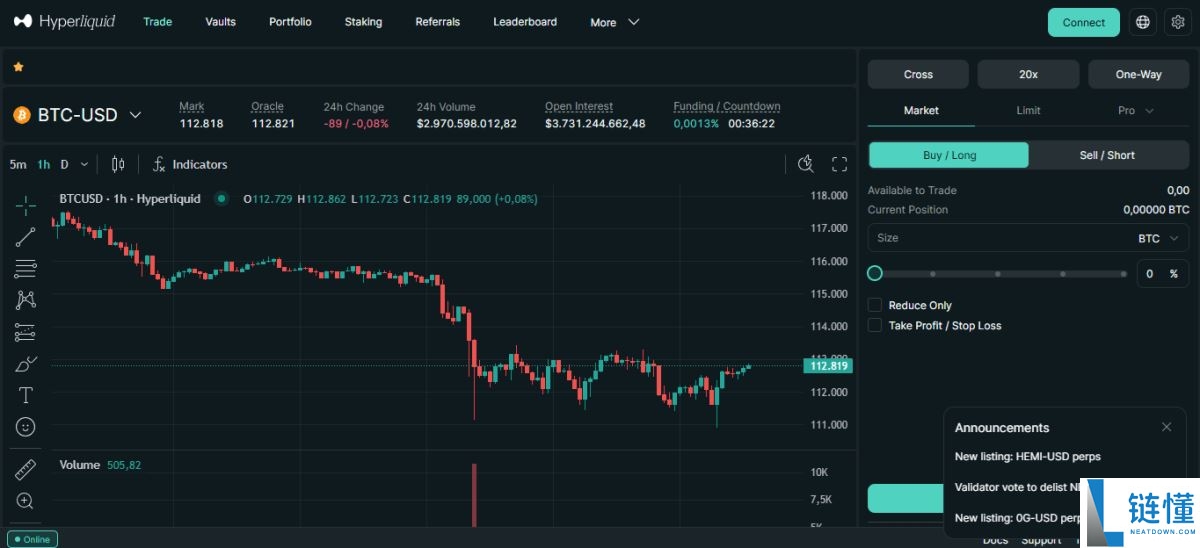
Task: Select the 5m timeframe
Action: tap(18, 164)
